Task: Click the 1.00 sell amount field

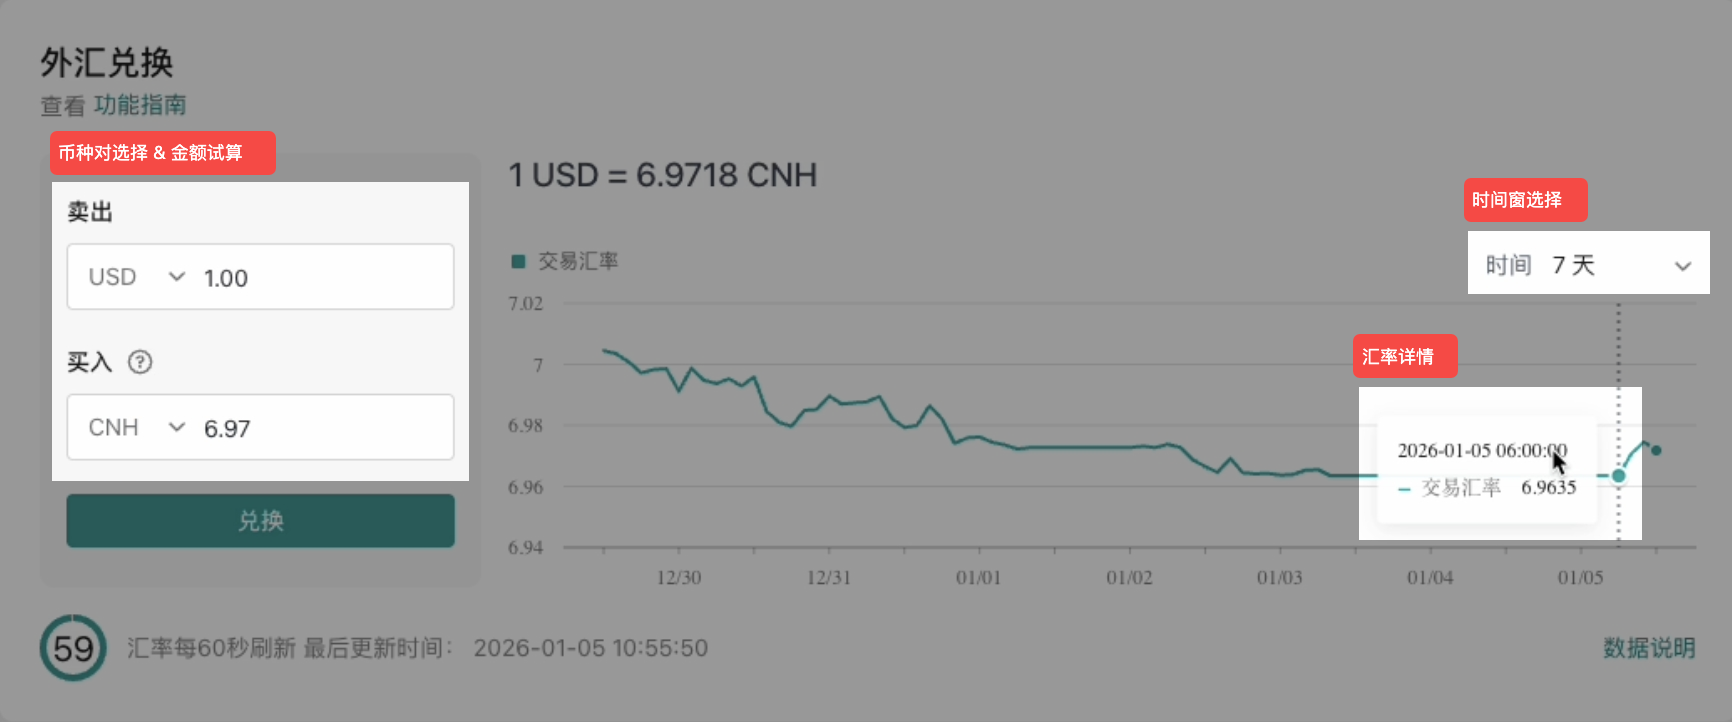Action: point(320,278)
